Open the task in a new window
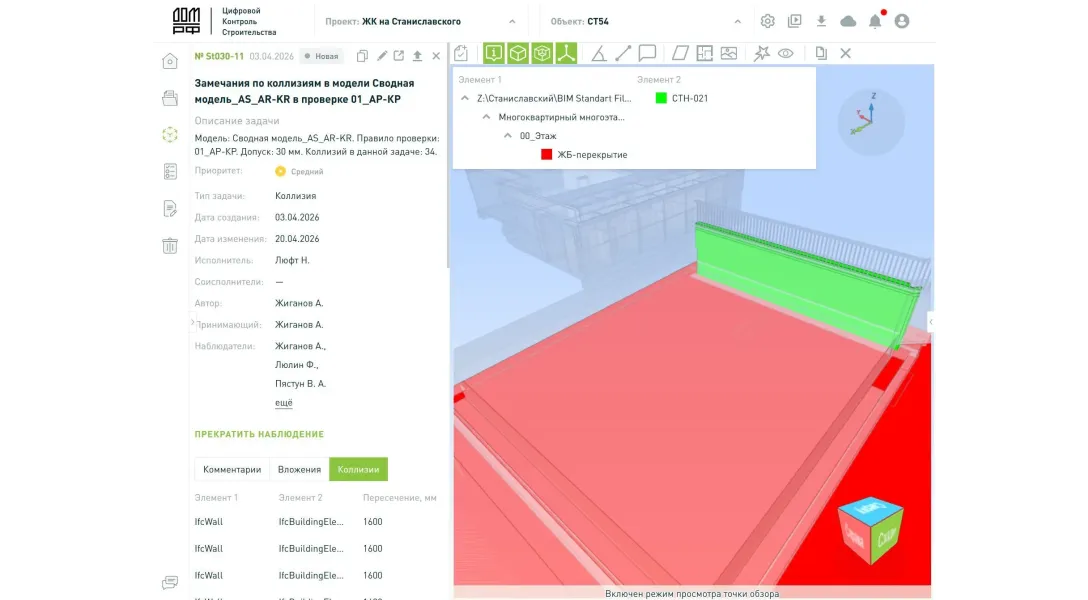The image size is (1088, 600). coord(399,56)
